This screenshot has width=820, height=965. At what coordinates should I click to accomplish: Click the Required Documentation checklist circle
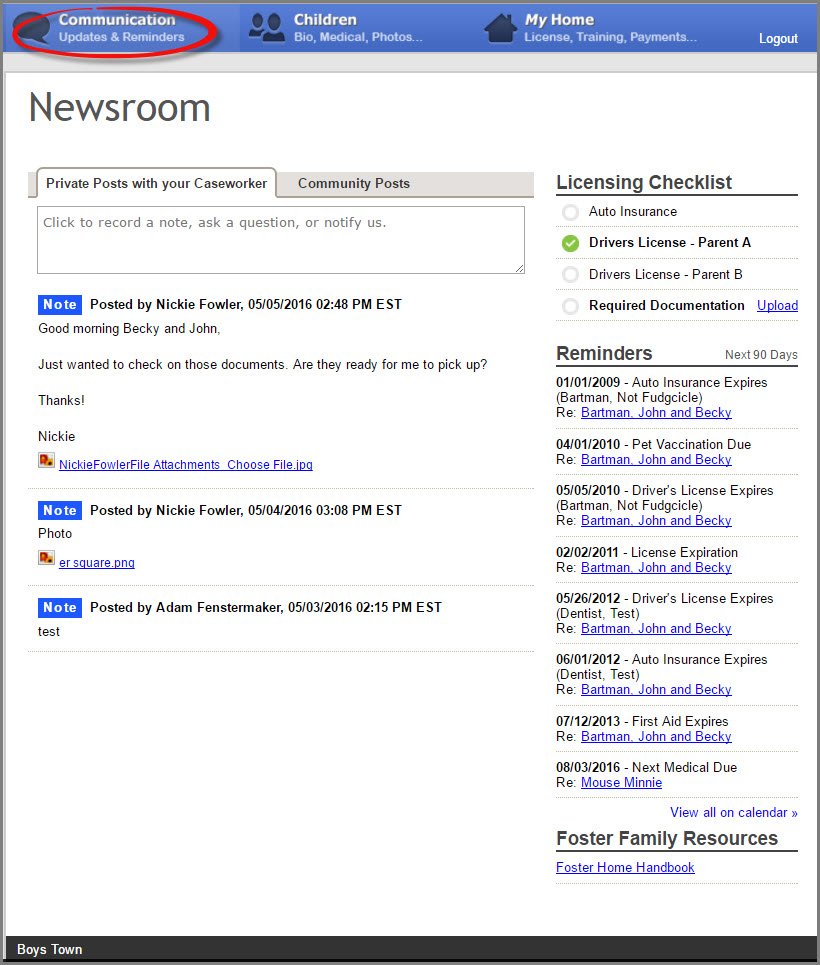click(571, 306)
